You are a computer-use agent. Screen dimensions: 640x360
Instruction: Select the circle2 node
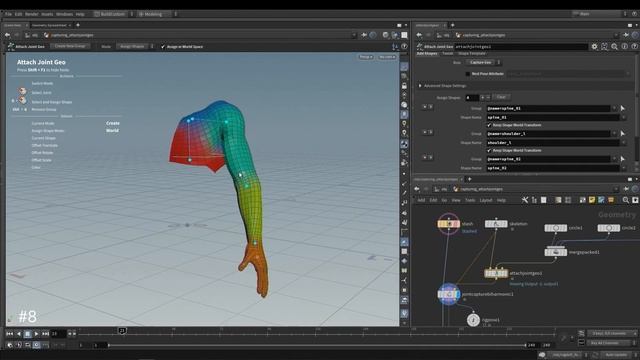click(x=609, y=228)
